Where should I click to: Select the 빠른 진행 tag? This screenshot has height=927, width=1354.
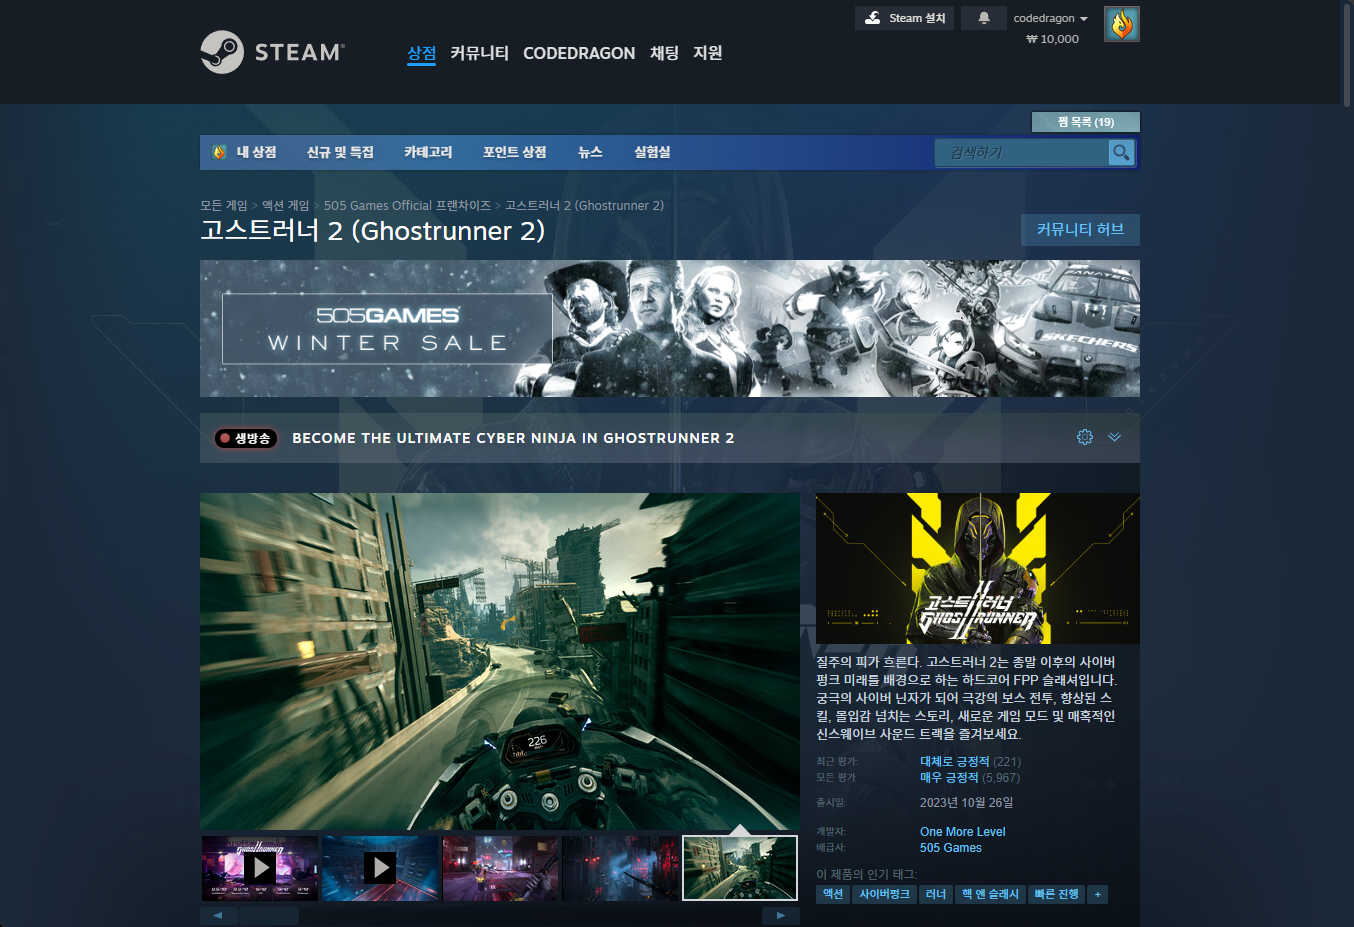coord(1057,894)
